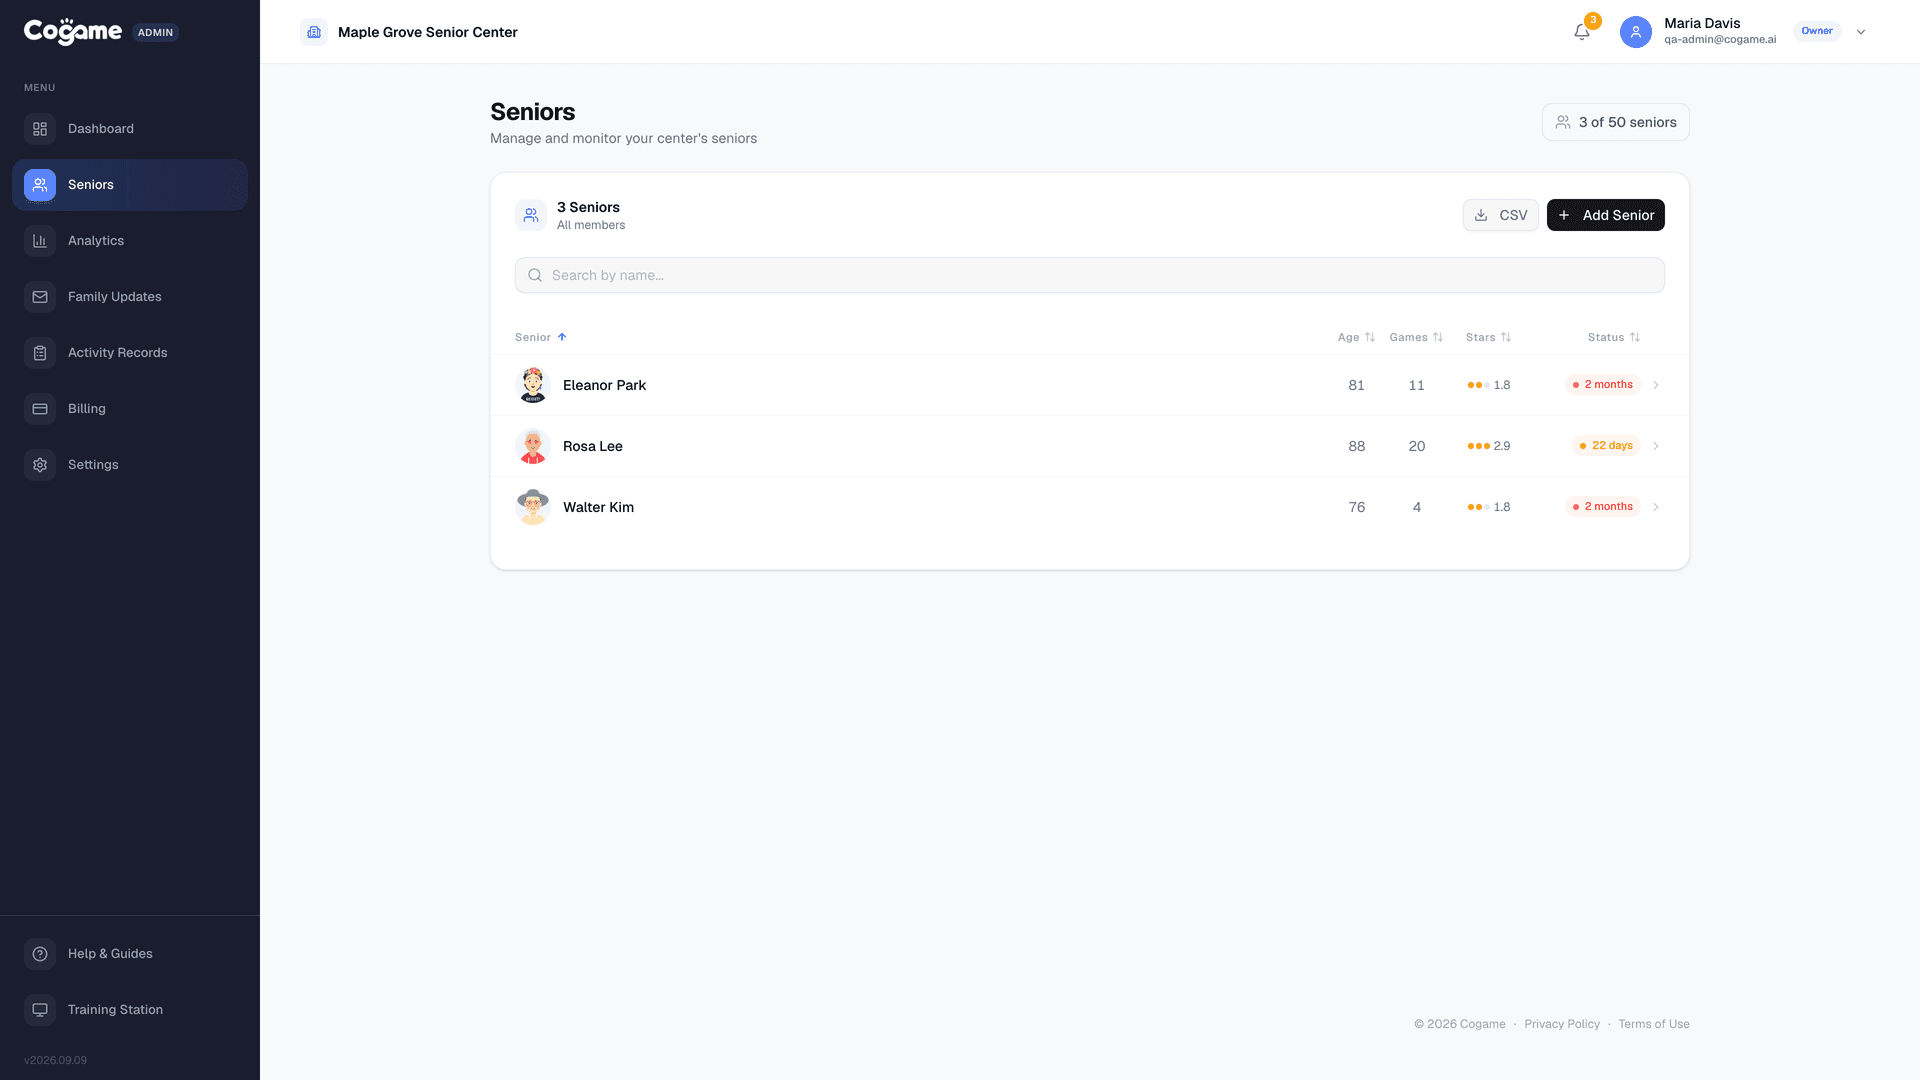The width and height of the screenshot is (1920, 1080).
Task: Open Family Updates from the sidebar
Action: click(x=130, y=297)
